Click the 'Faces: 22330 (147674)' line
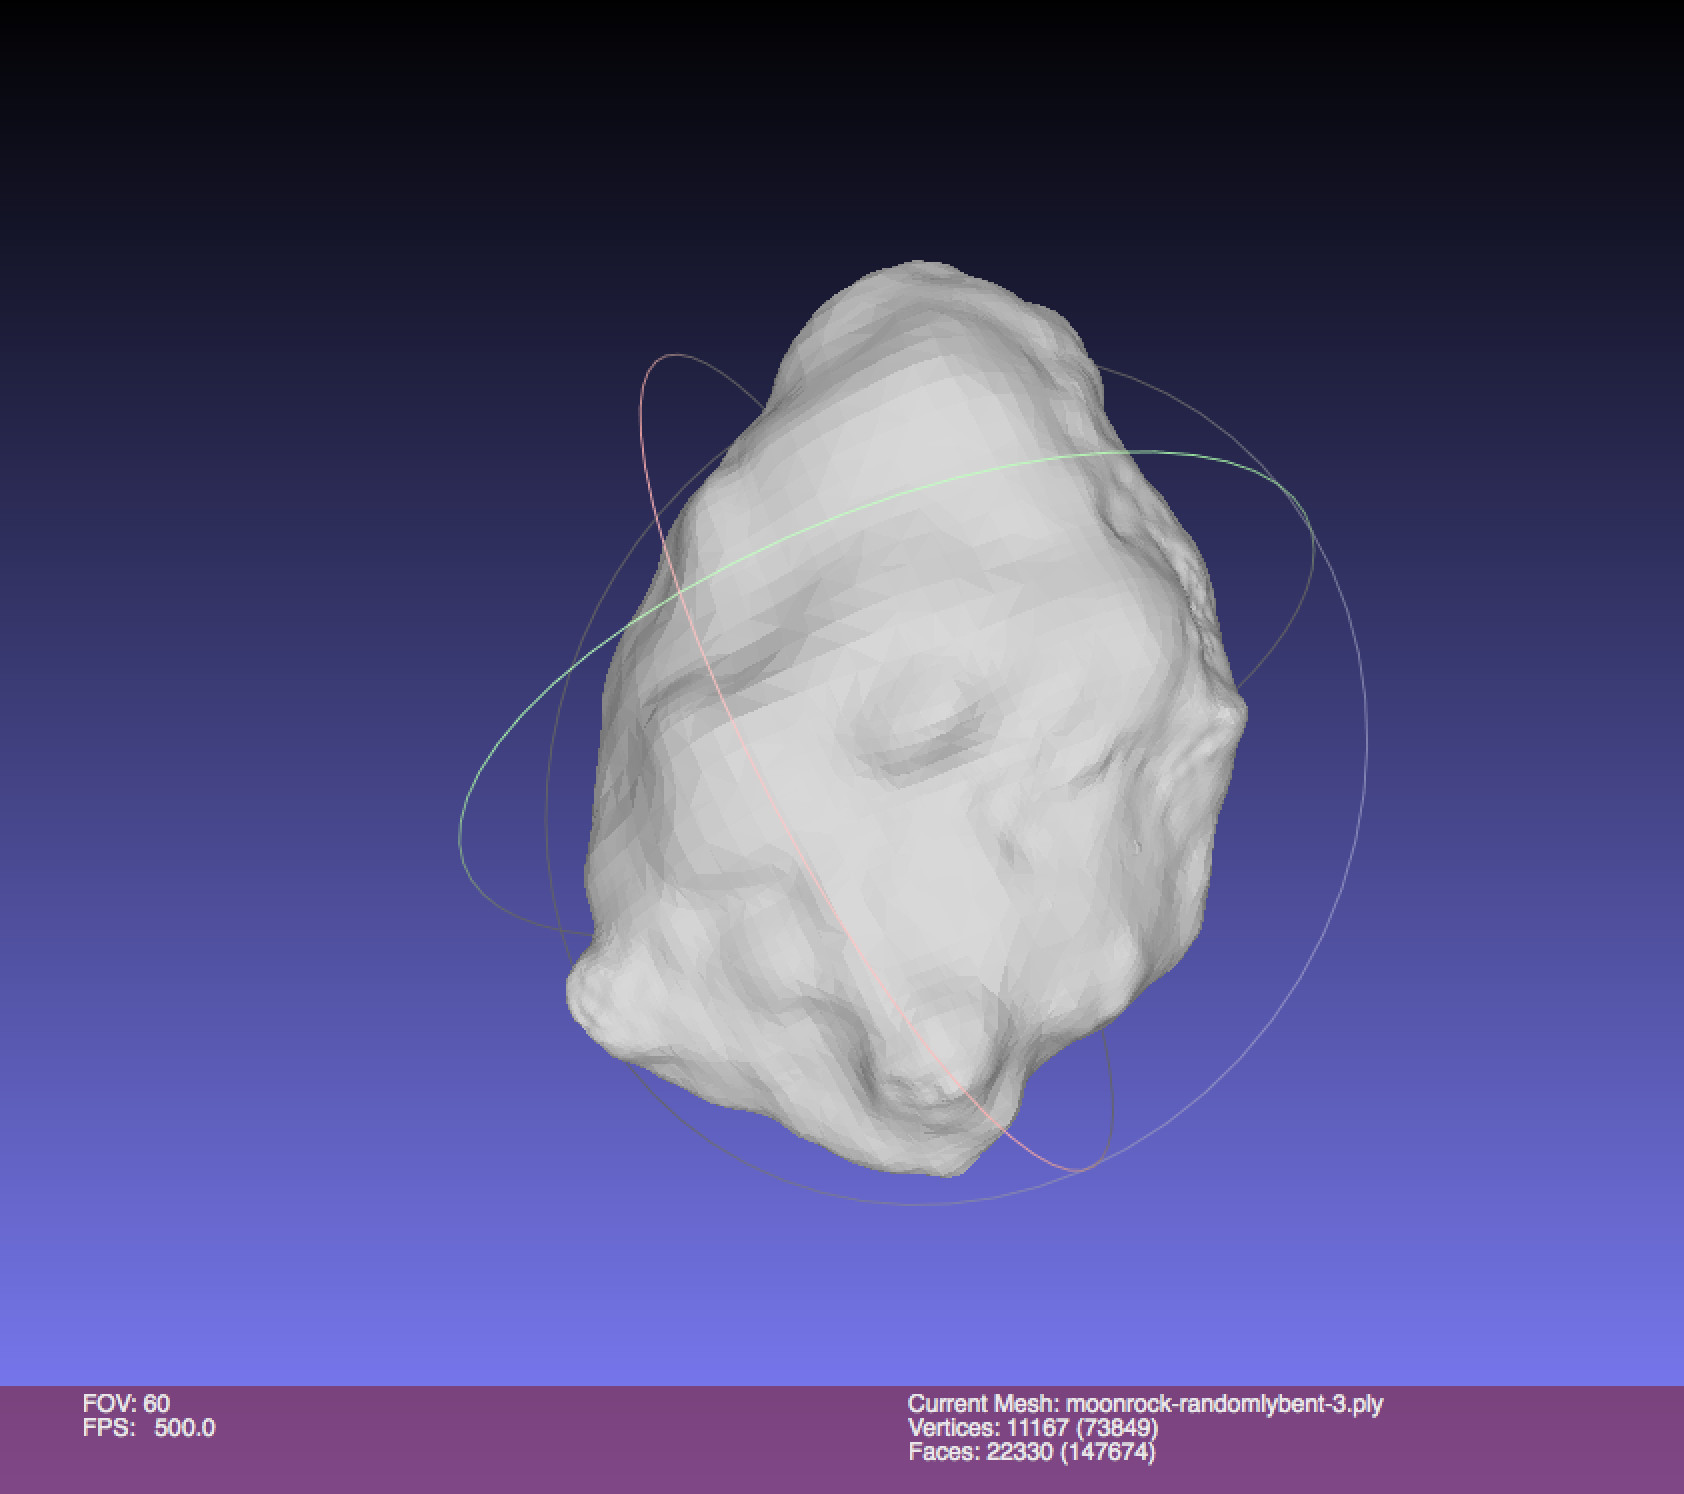The image size is (1684, 1494). (x=1032, y=1451)
